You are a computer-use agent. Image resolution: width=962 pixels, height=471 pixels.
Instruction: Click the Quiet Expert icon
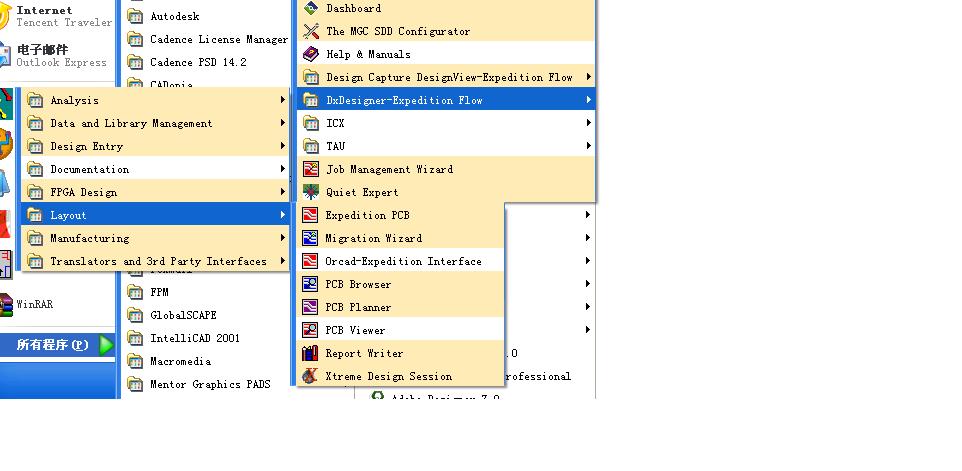[311, 192]
